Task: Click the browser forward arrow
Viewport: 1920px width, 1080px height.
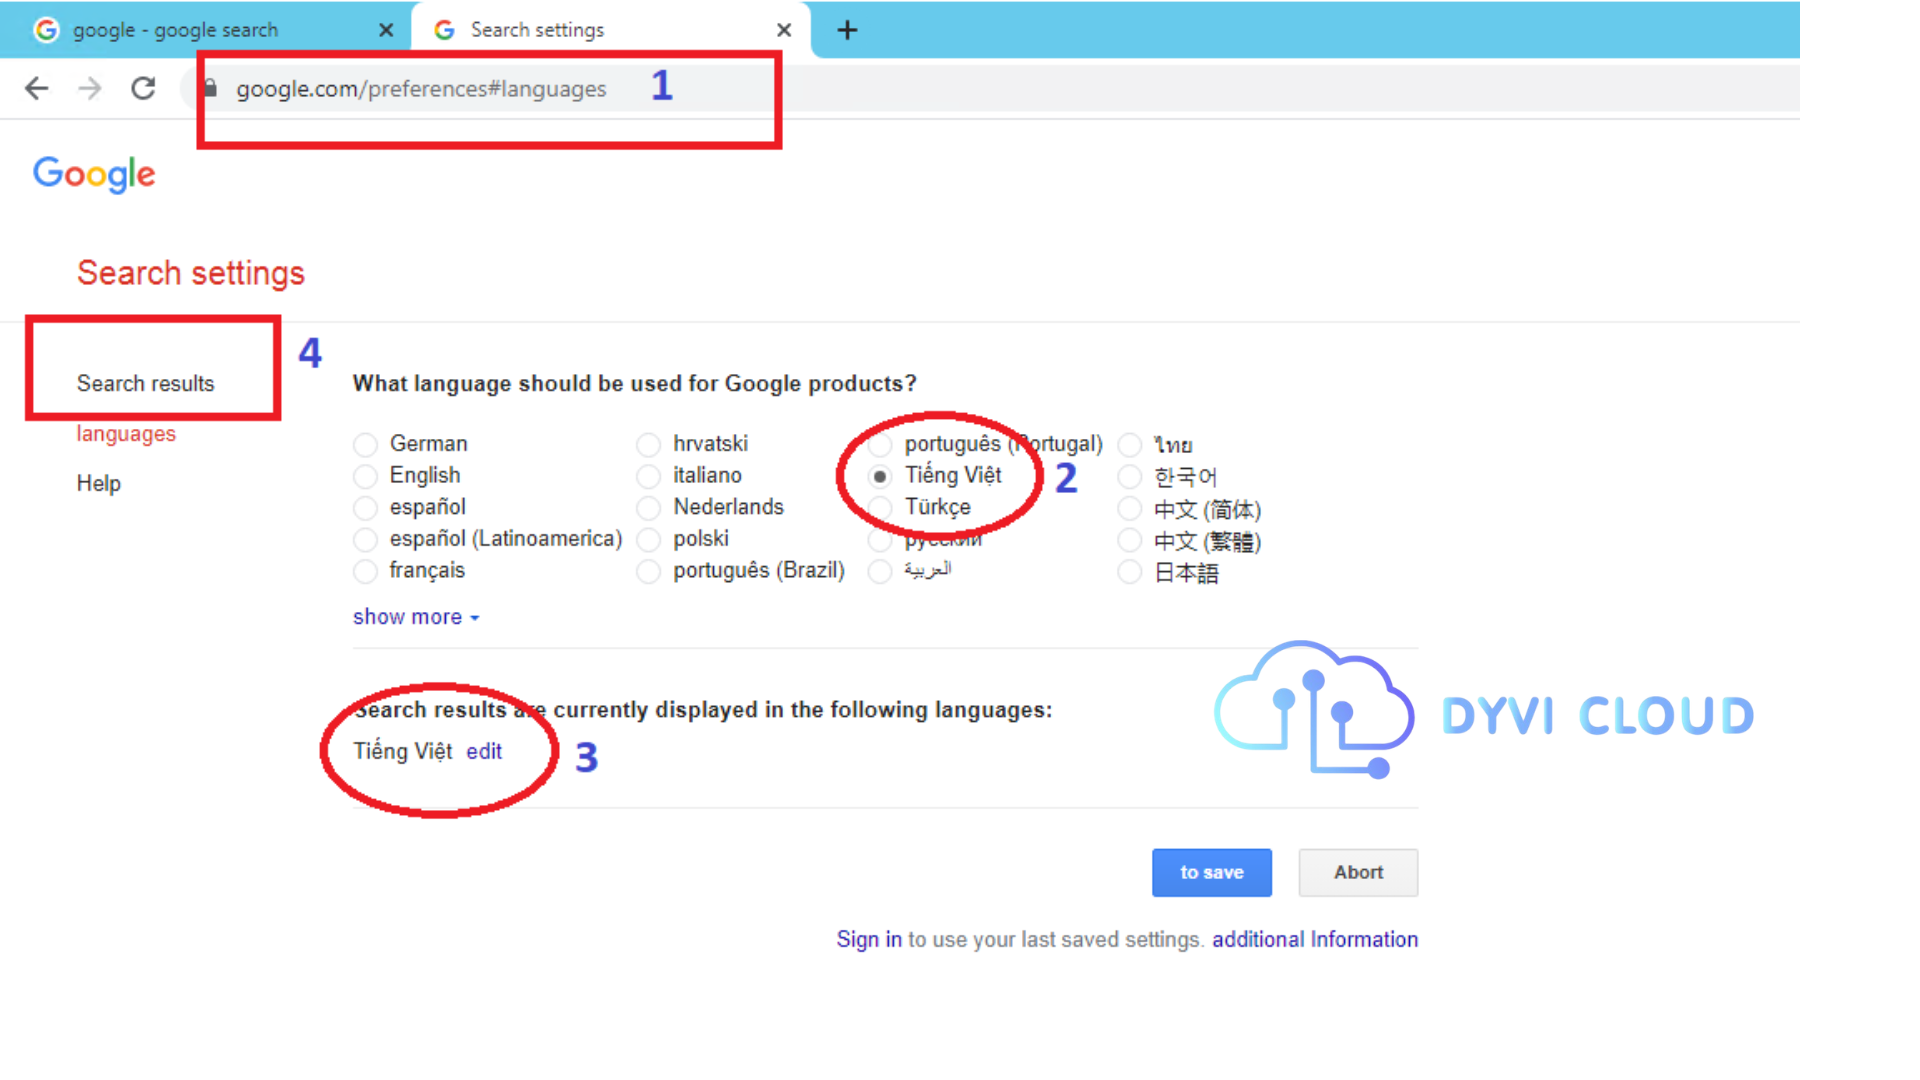Action: 90,88
